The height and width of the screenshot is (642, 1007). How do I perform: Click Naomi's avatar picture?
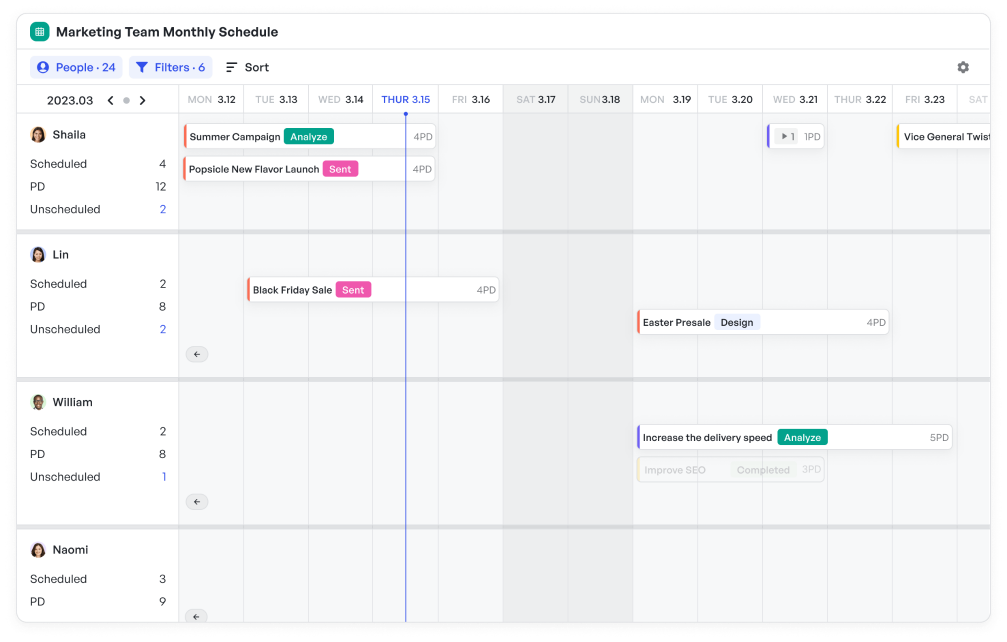[x=38, y=550]
